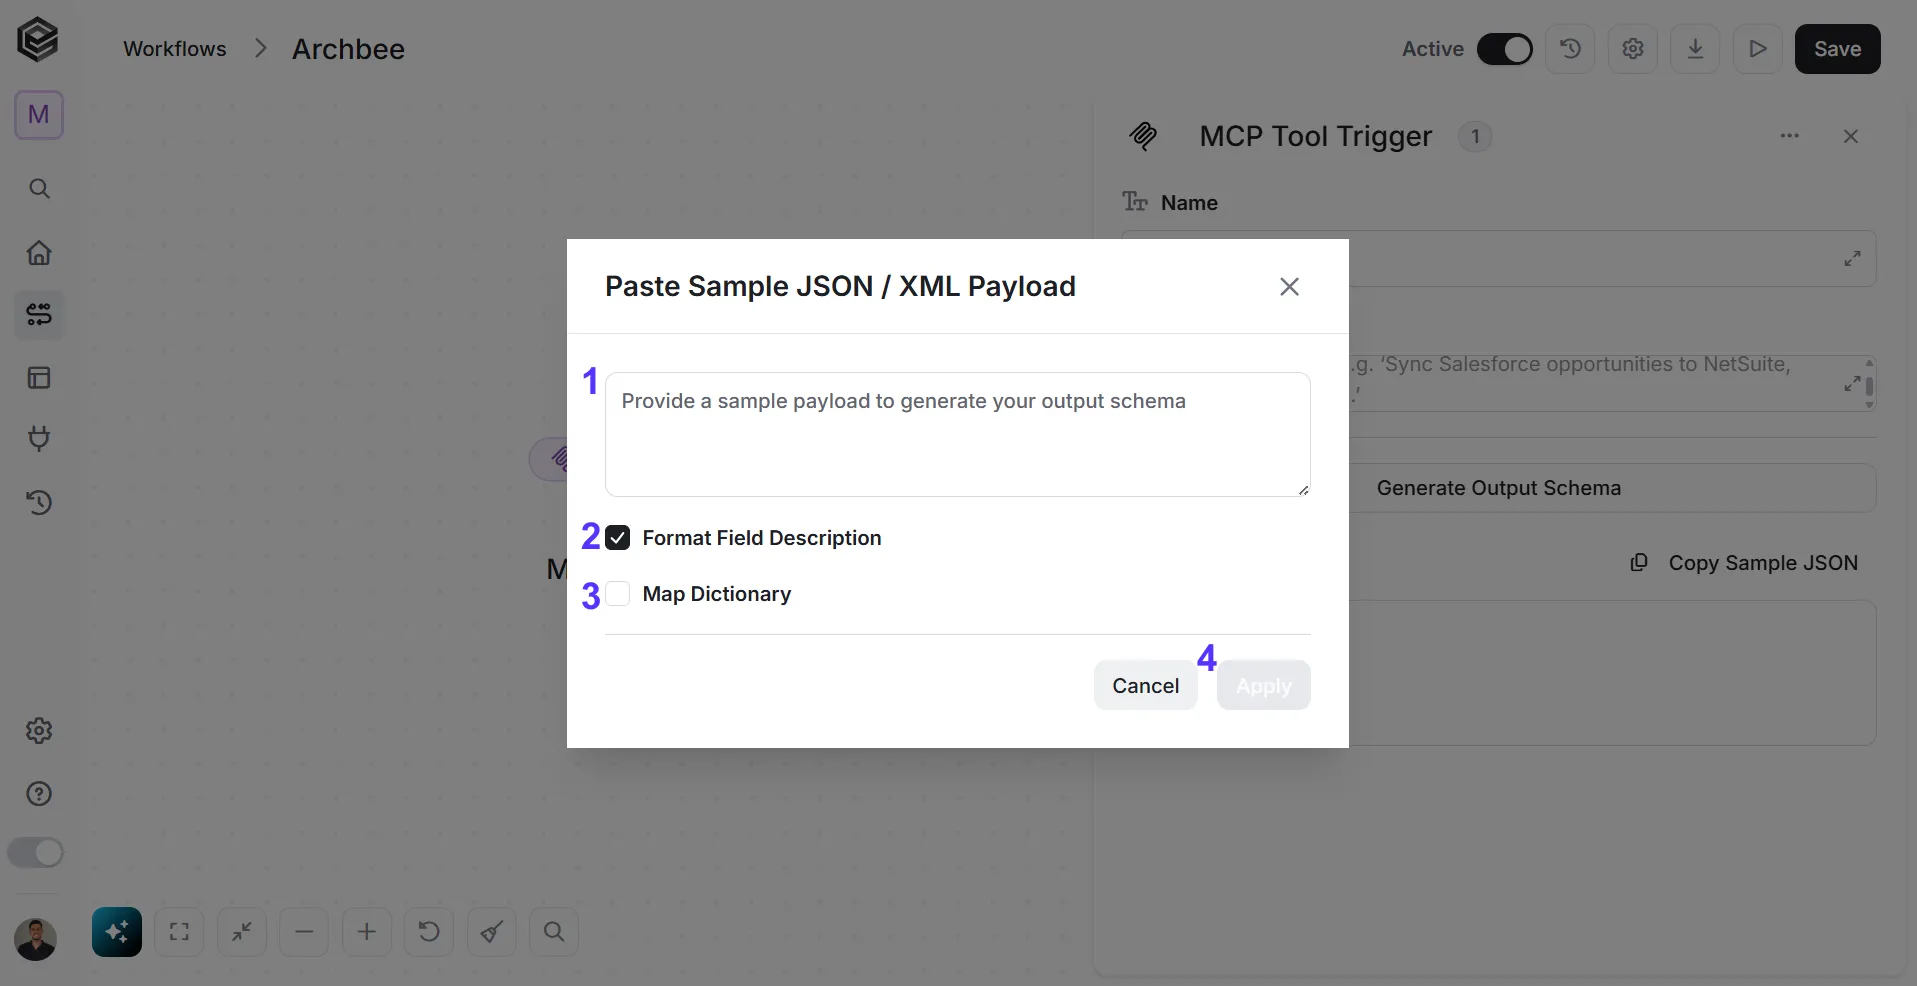1917x986 pixels.
Task: Zoom in the canvas with plus
Action: click(367, 932)
